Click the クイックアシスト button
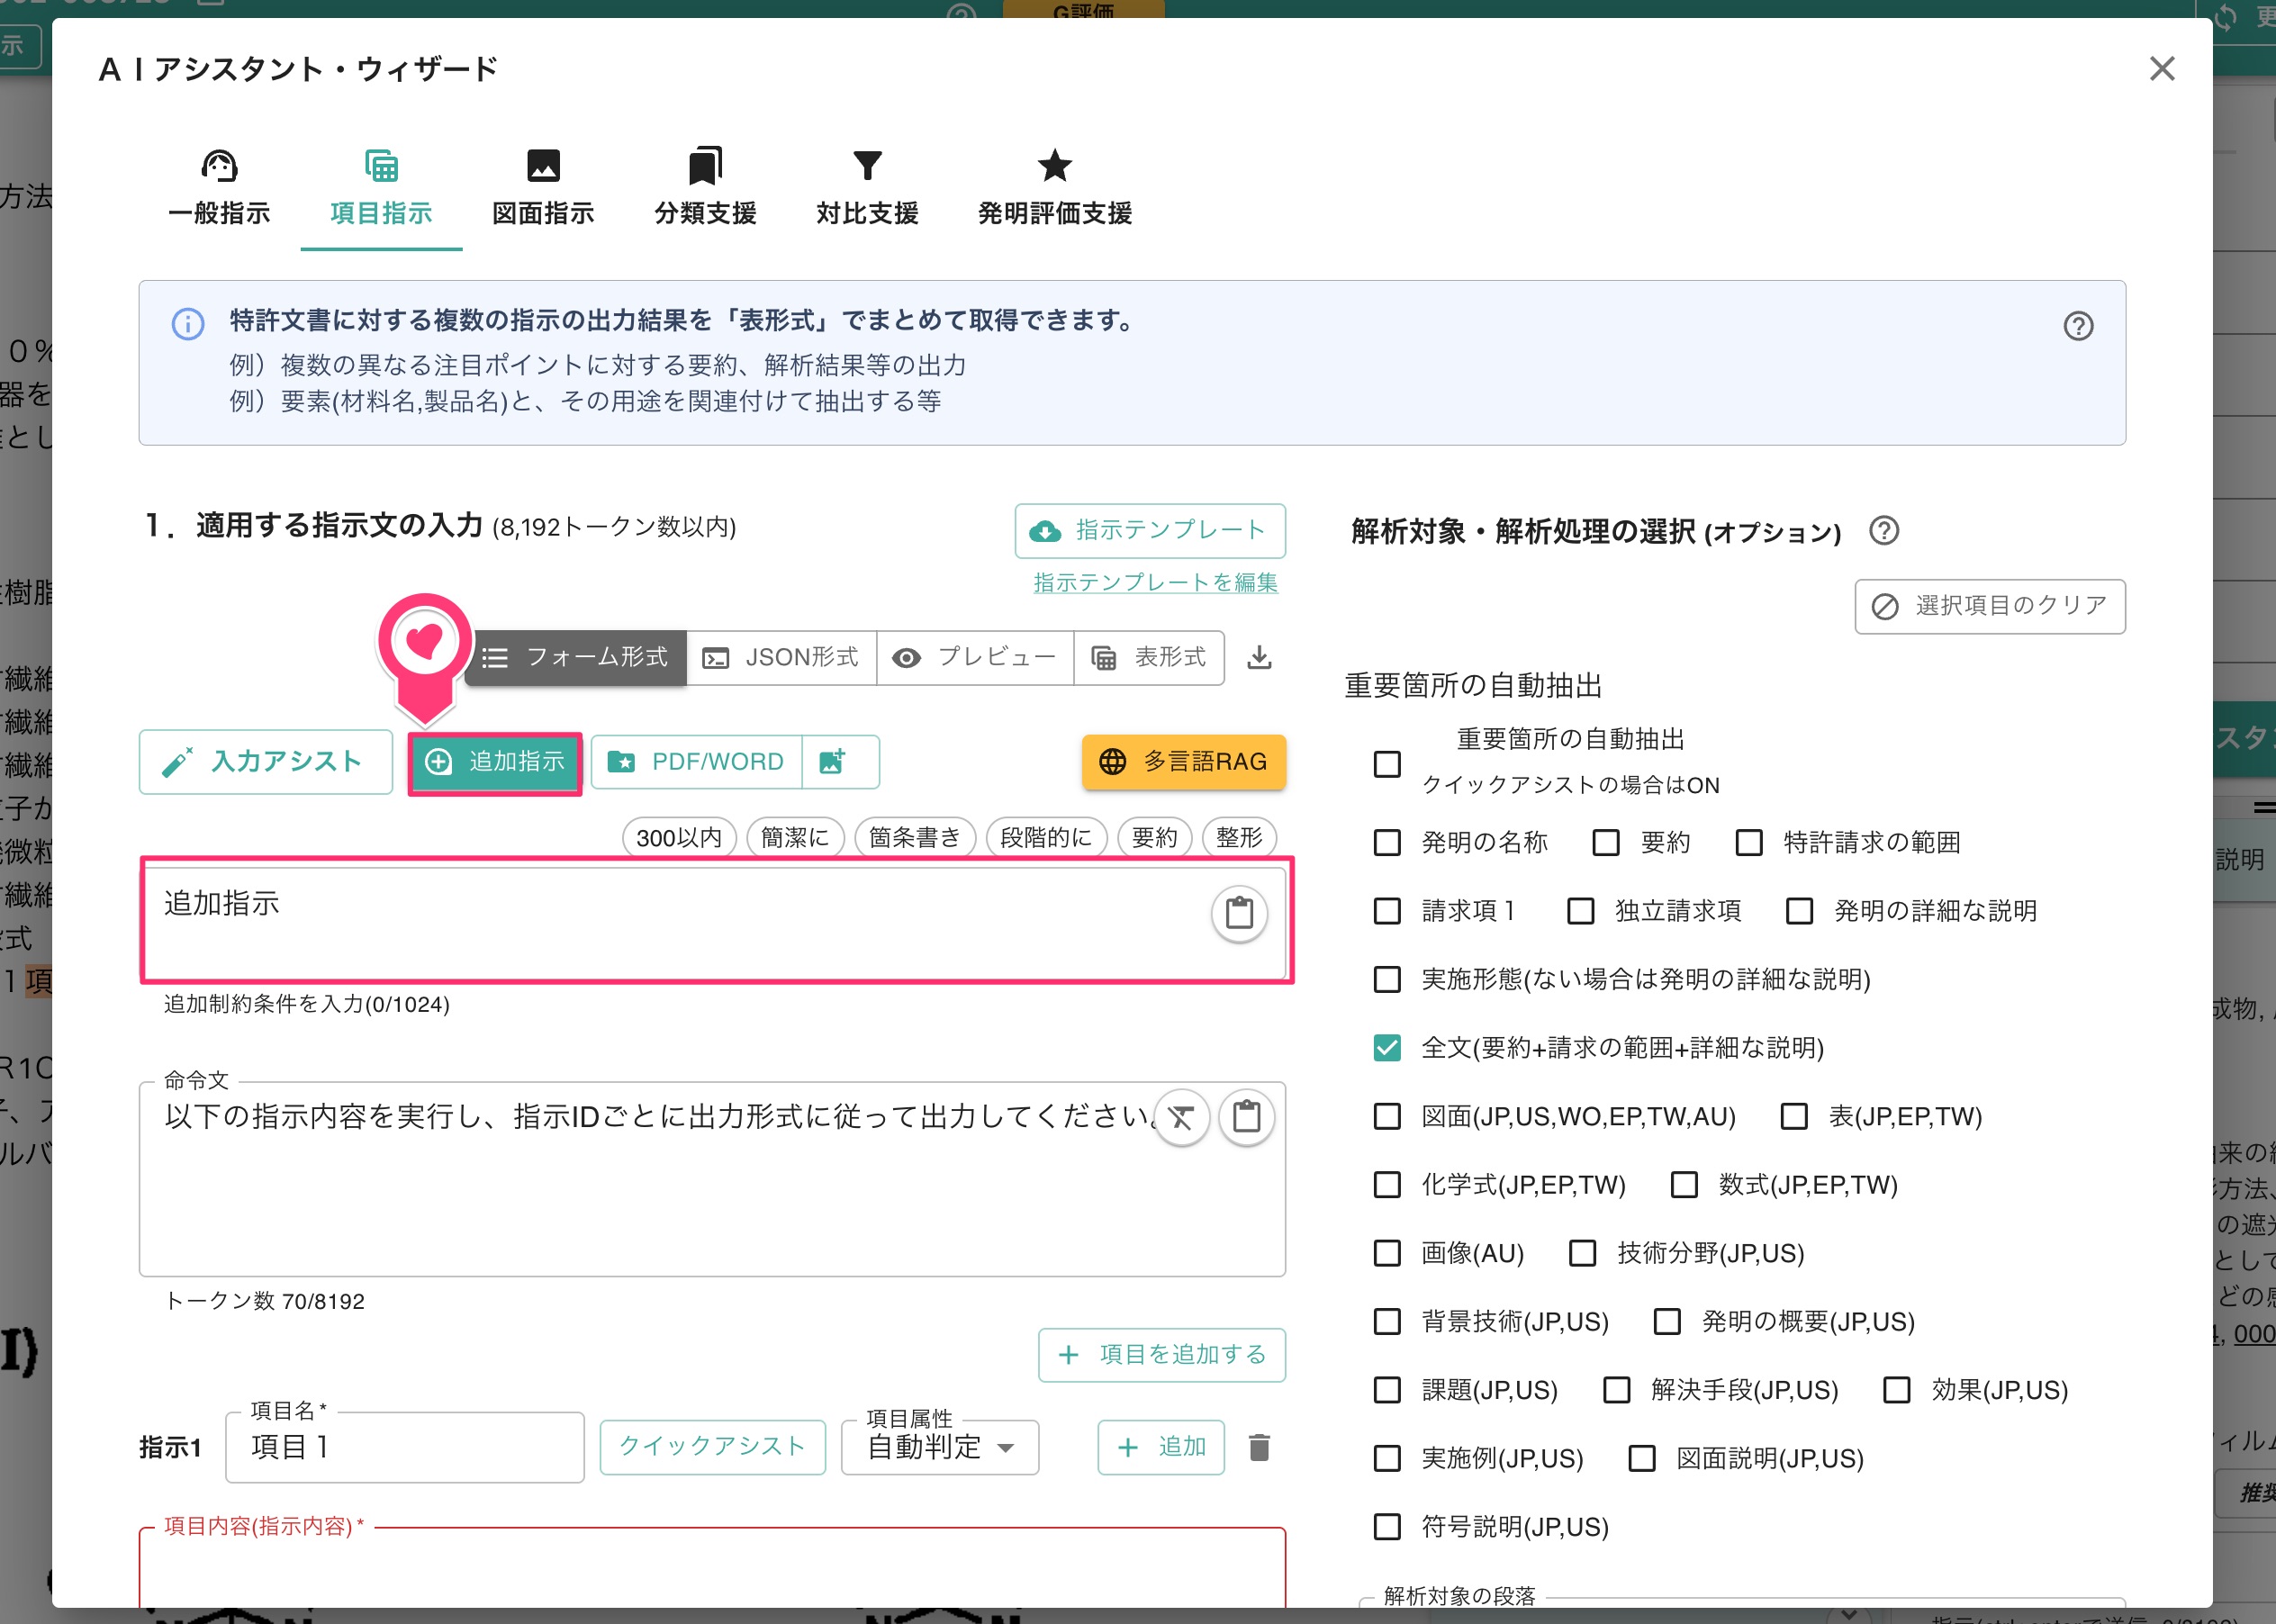The image size is (2276, 1624). (713, 1447)
